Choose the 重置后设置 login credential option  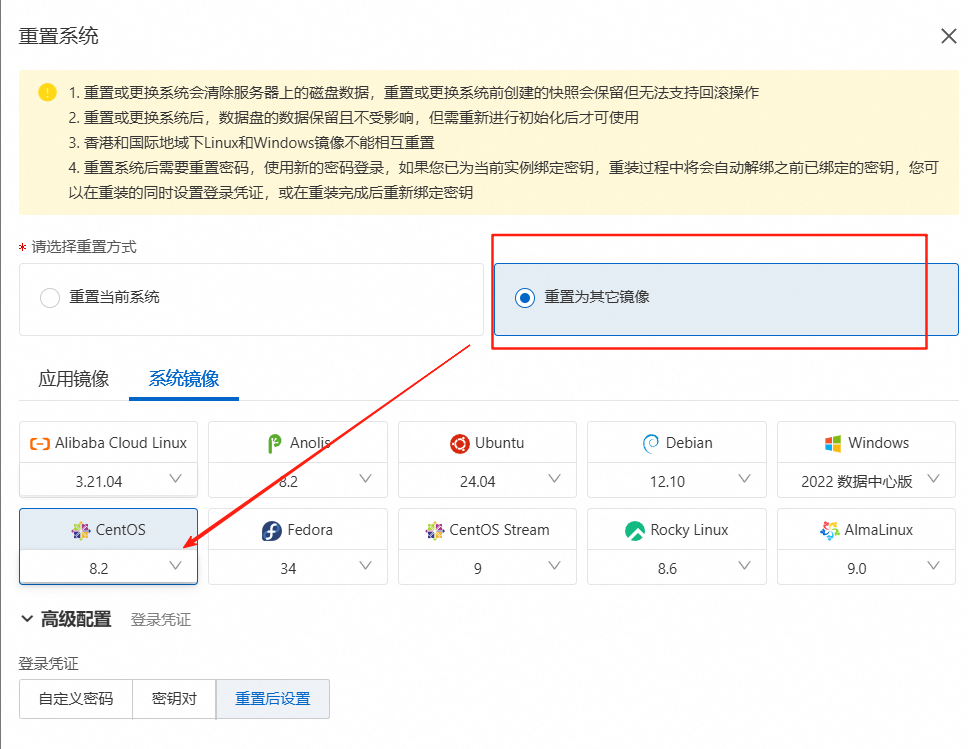273,699
